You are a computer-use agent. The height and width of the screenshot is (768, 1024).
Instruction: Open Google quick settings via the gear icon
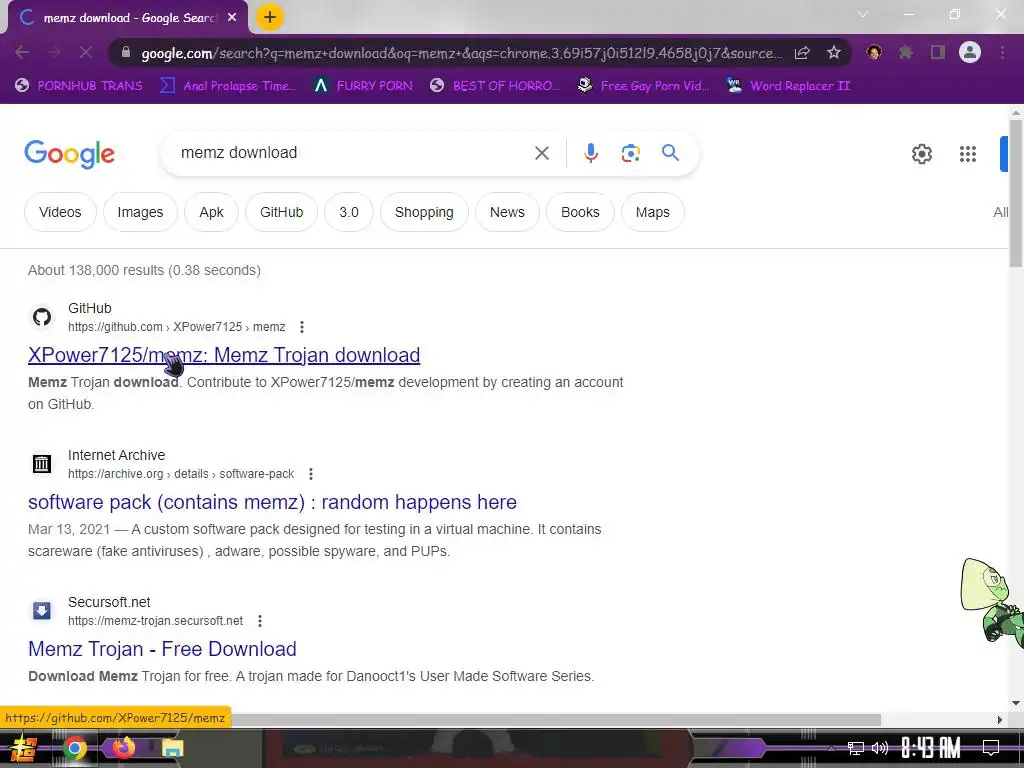[921, 154]
